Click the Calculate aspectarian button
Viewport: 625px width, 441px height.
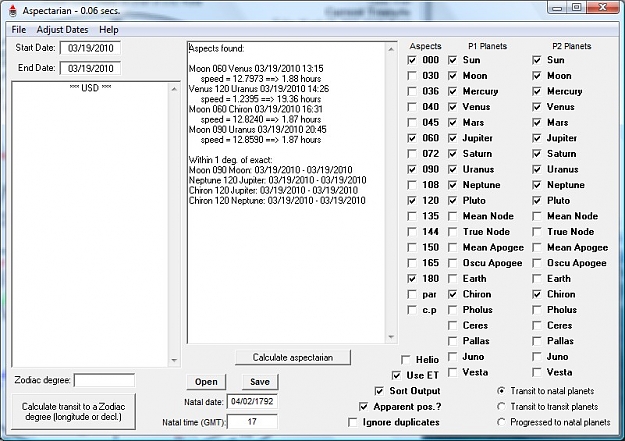click(293, 357)
